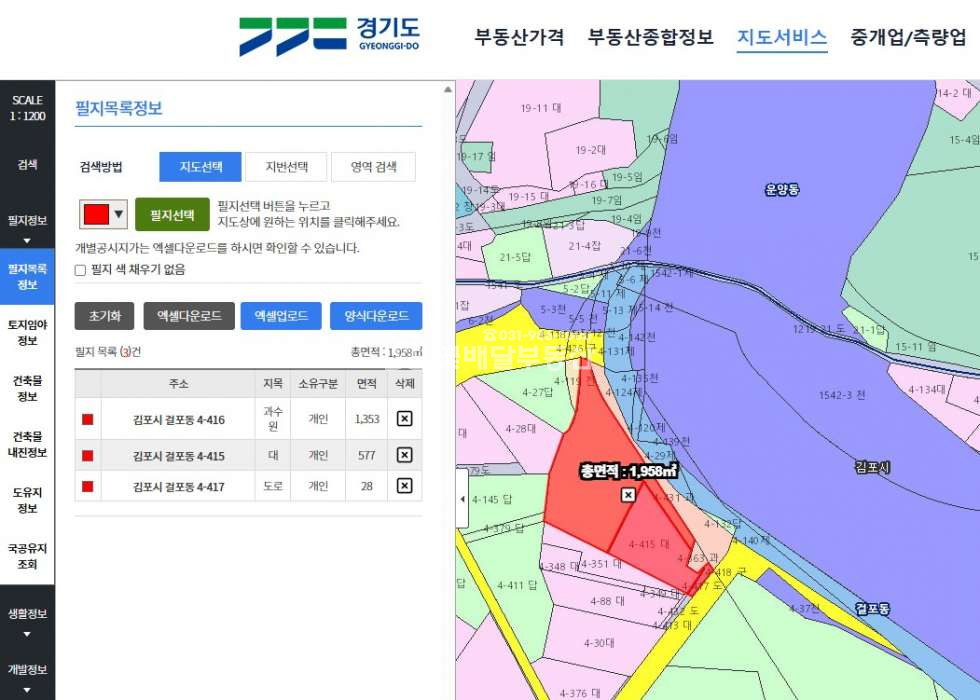Enable the 필지 색 채우기 없음 checkbox
The image size is (980, 700).
tap(81, 270)
